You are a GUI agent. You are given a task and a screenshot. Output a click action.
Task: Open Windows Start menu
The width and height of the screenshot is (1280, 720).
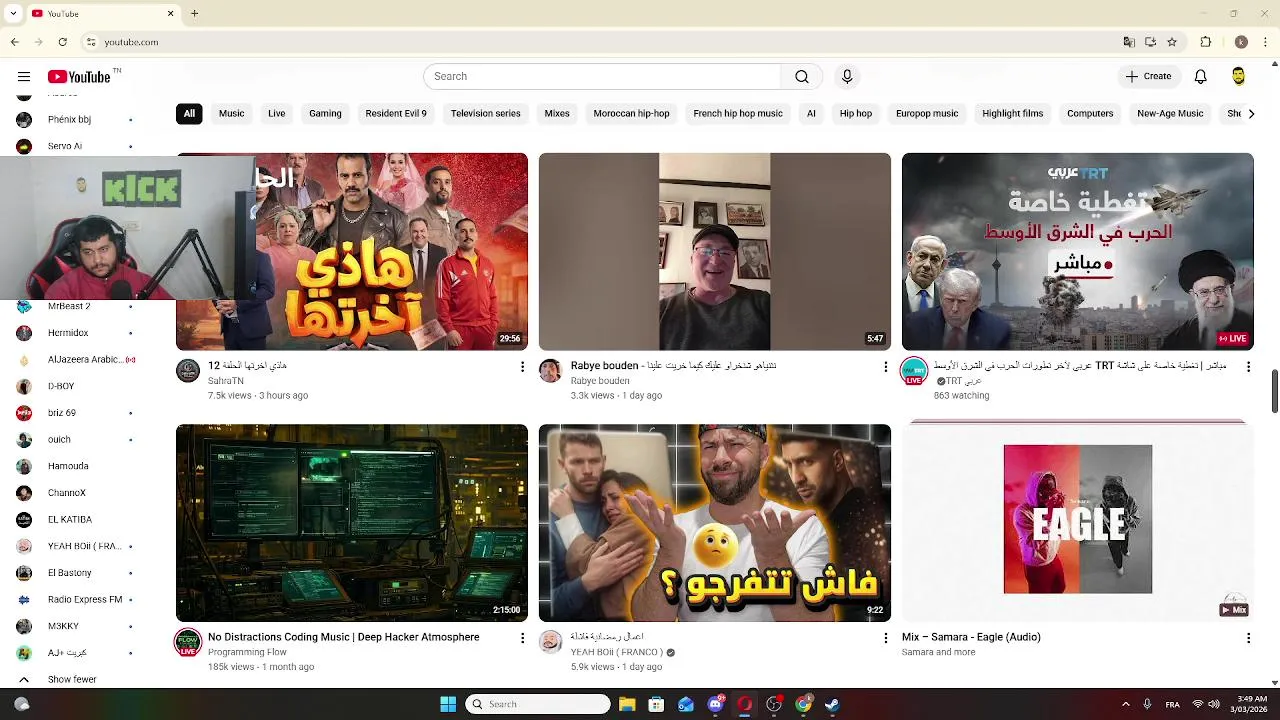tap(448, 704)
